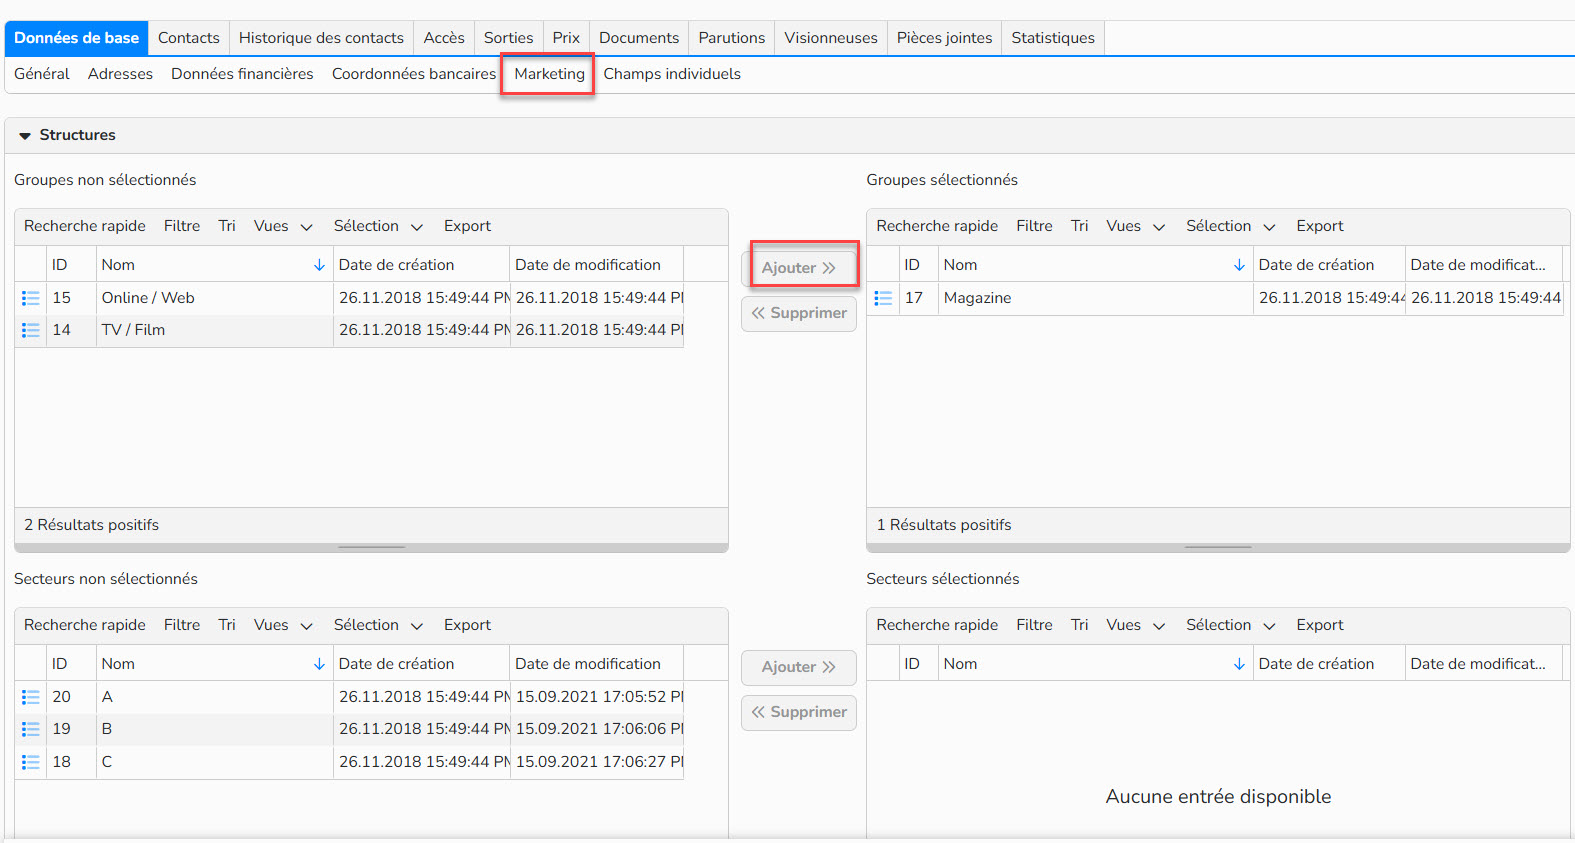Open the Adresses sub-tab

(120, 74)
